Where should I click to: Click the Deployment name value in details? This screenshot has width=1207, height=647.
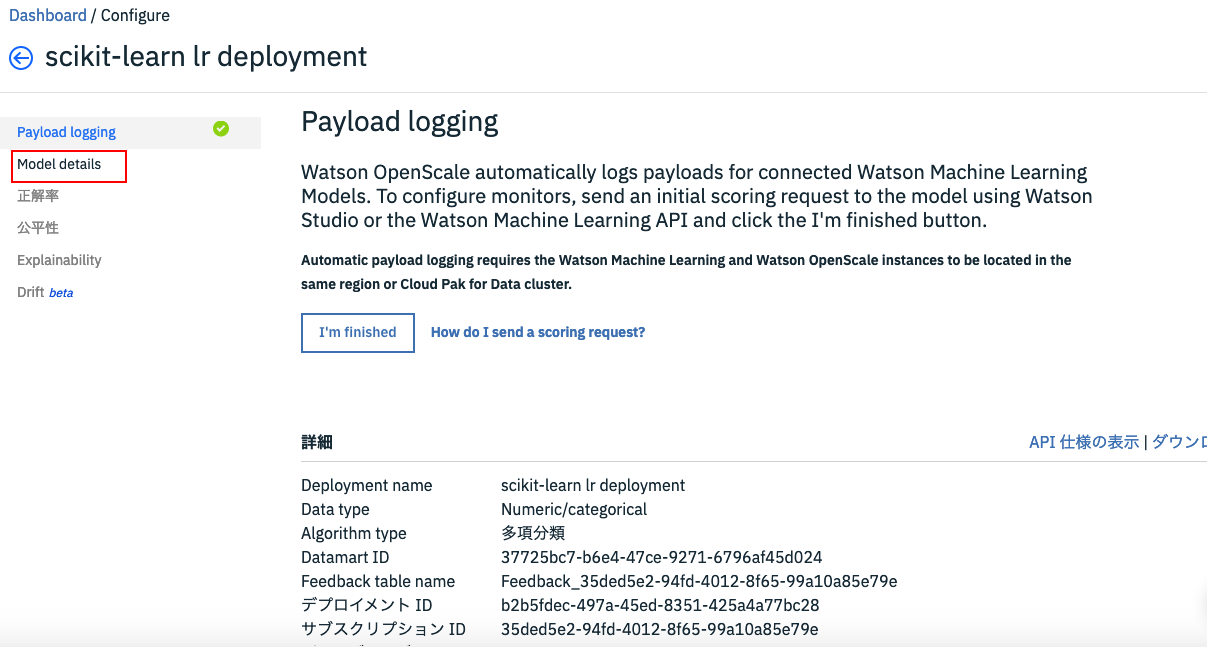593,485
